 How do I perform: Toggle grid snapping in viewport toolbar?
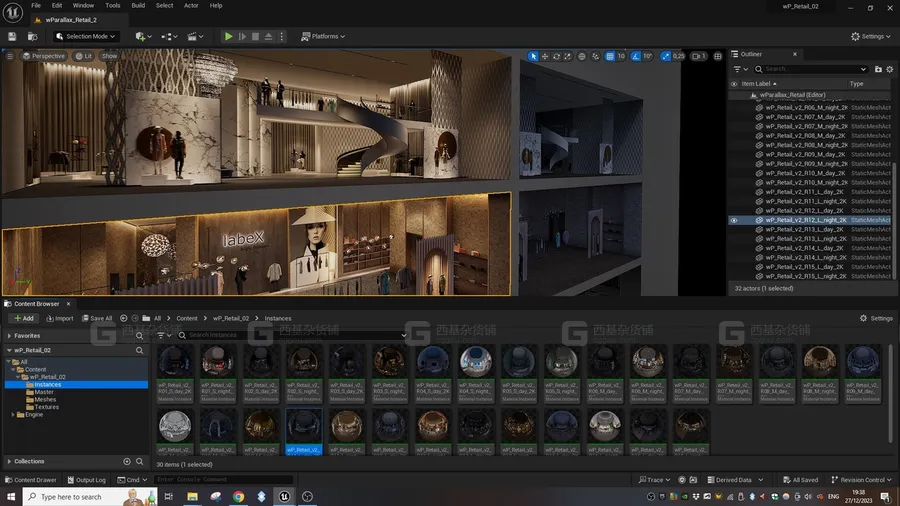[x=610, y=56]
